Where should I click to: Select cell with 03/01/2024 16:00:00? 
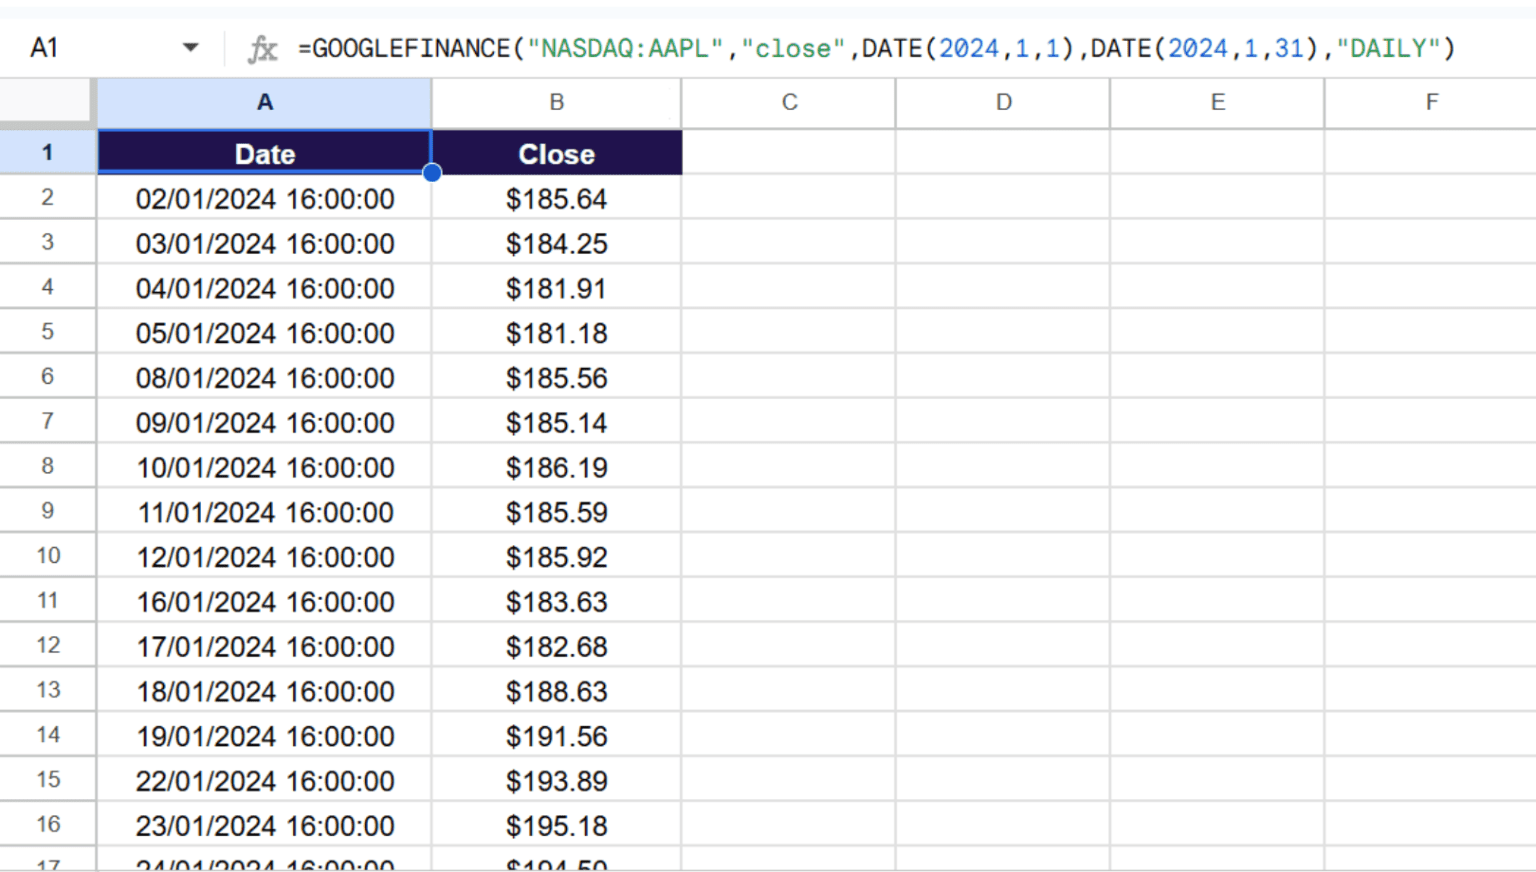(264, 243)
